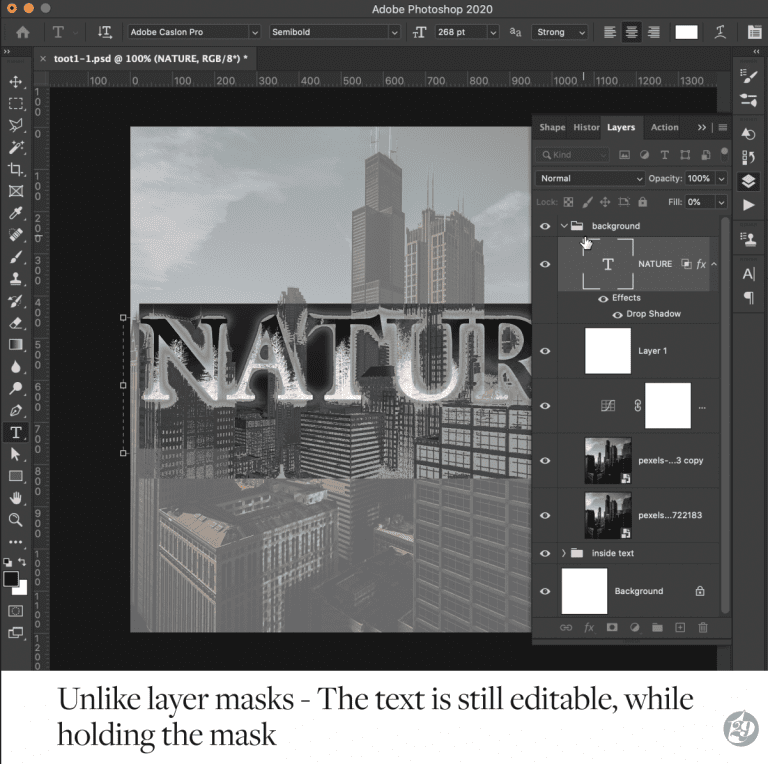Image resolution: width=768 pixels, height=764 pixels.
Task: Select the Zoom tool
Action: pyautogui.click(x=16, y=520)
